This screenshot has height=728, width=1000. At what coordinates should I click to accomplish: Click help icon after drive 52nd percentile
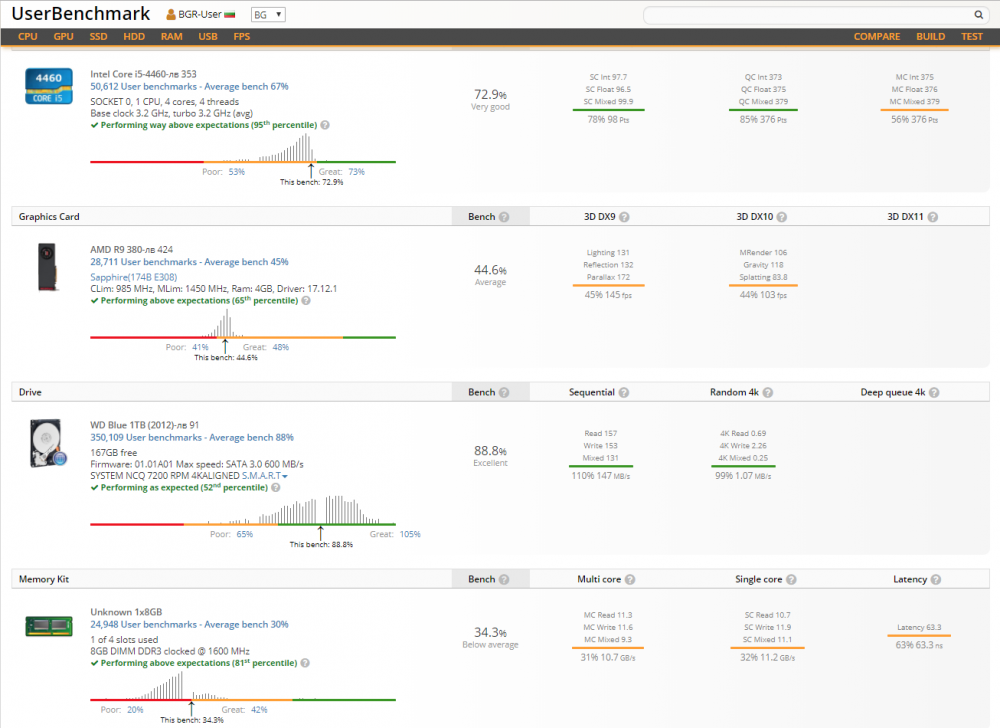click(x=276, y=487)
